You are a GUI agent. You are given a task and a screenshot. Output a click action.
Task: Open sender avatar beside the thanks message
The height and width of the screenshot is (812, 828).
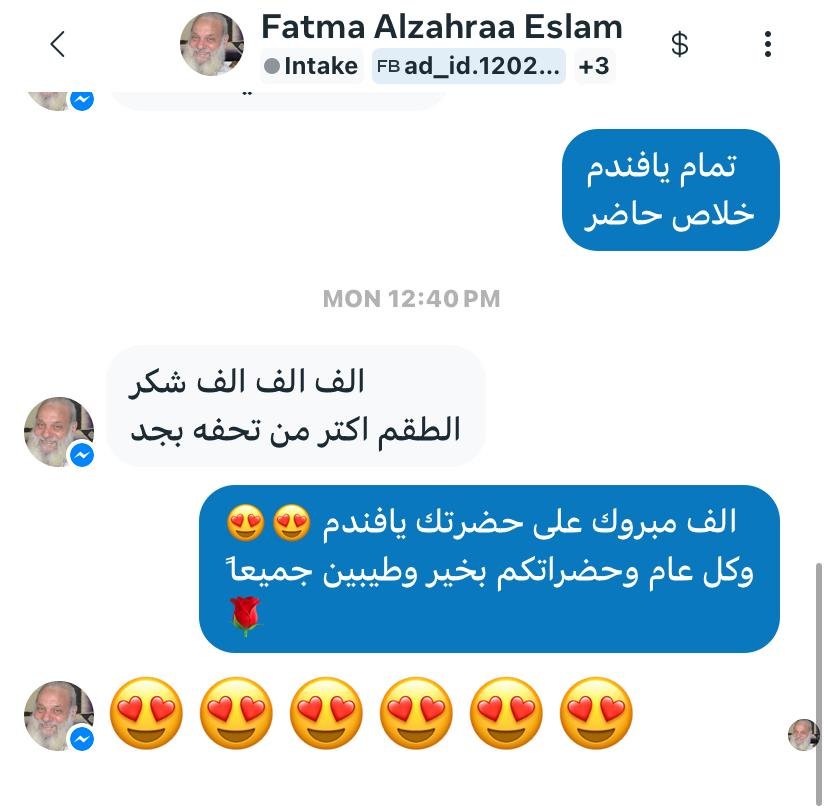click(59, 432)
